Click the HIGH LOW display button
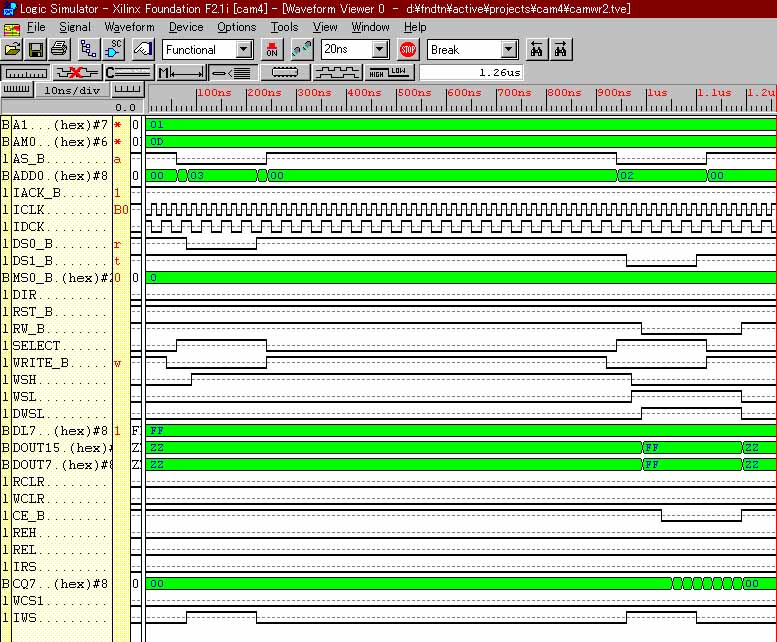The height and width of the screenshot is (642, 777). click(389, 72)
